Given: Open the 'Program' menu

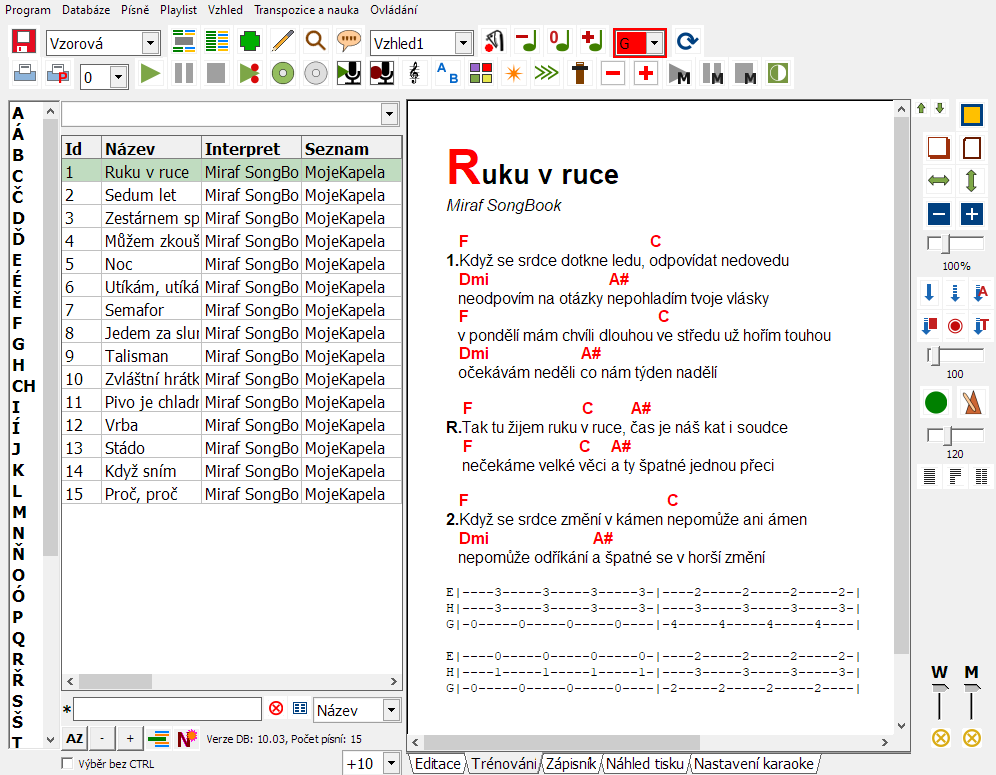Looking at the screenshot, I should (x=28, y=10).
